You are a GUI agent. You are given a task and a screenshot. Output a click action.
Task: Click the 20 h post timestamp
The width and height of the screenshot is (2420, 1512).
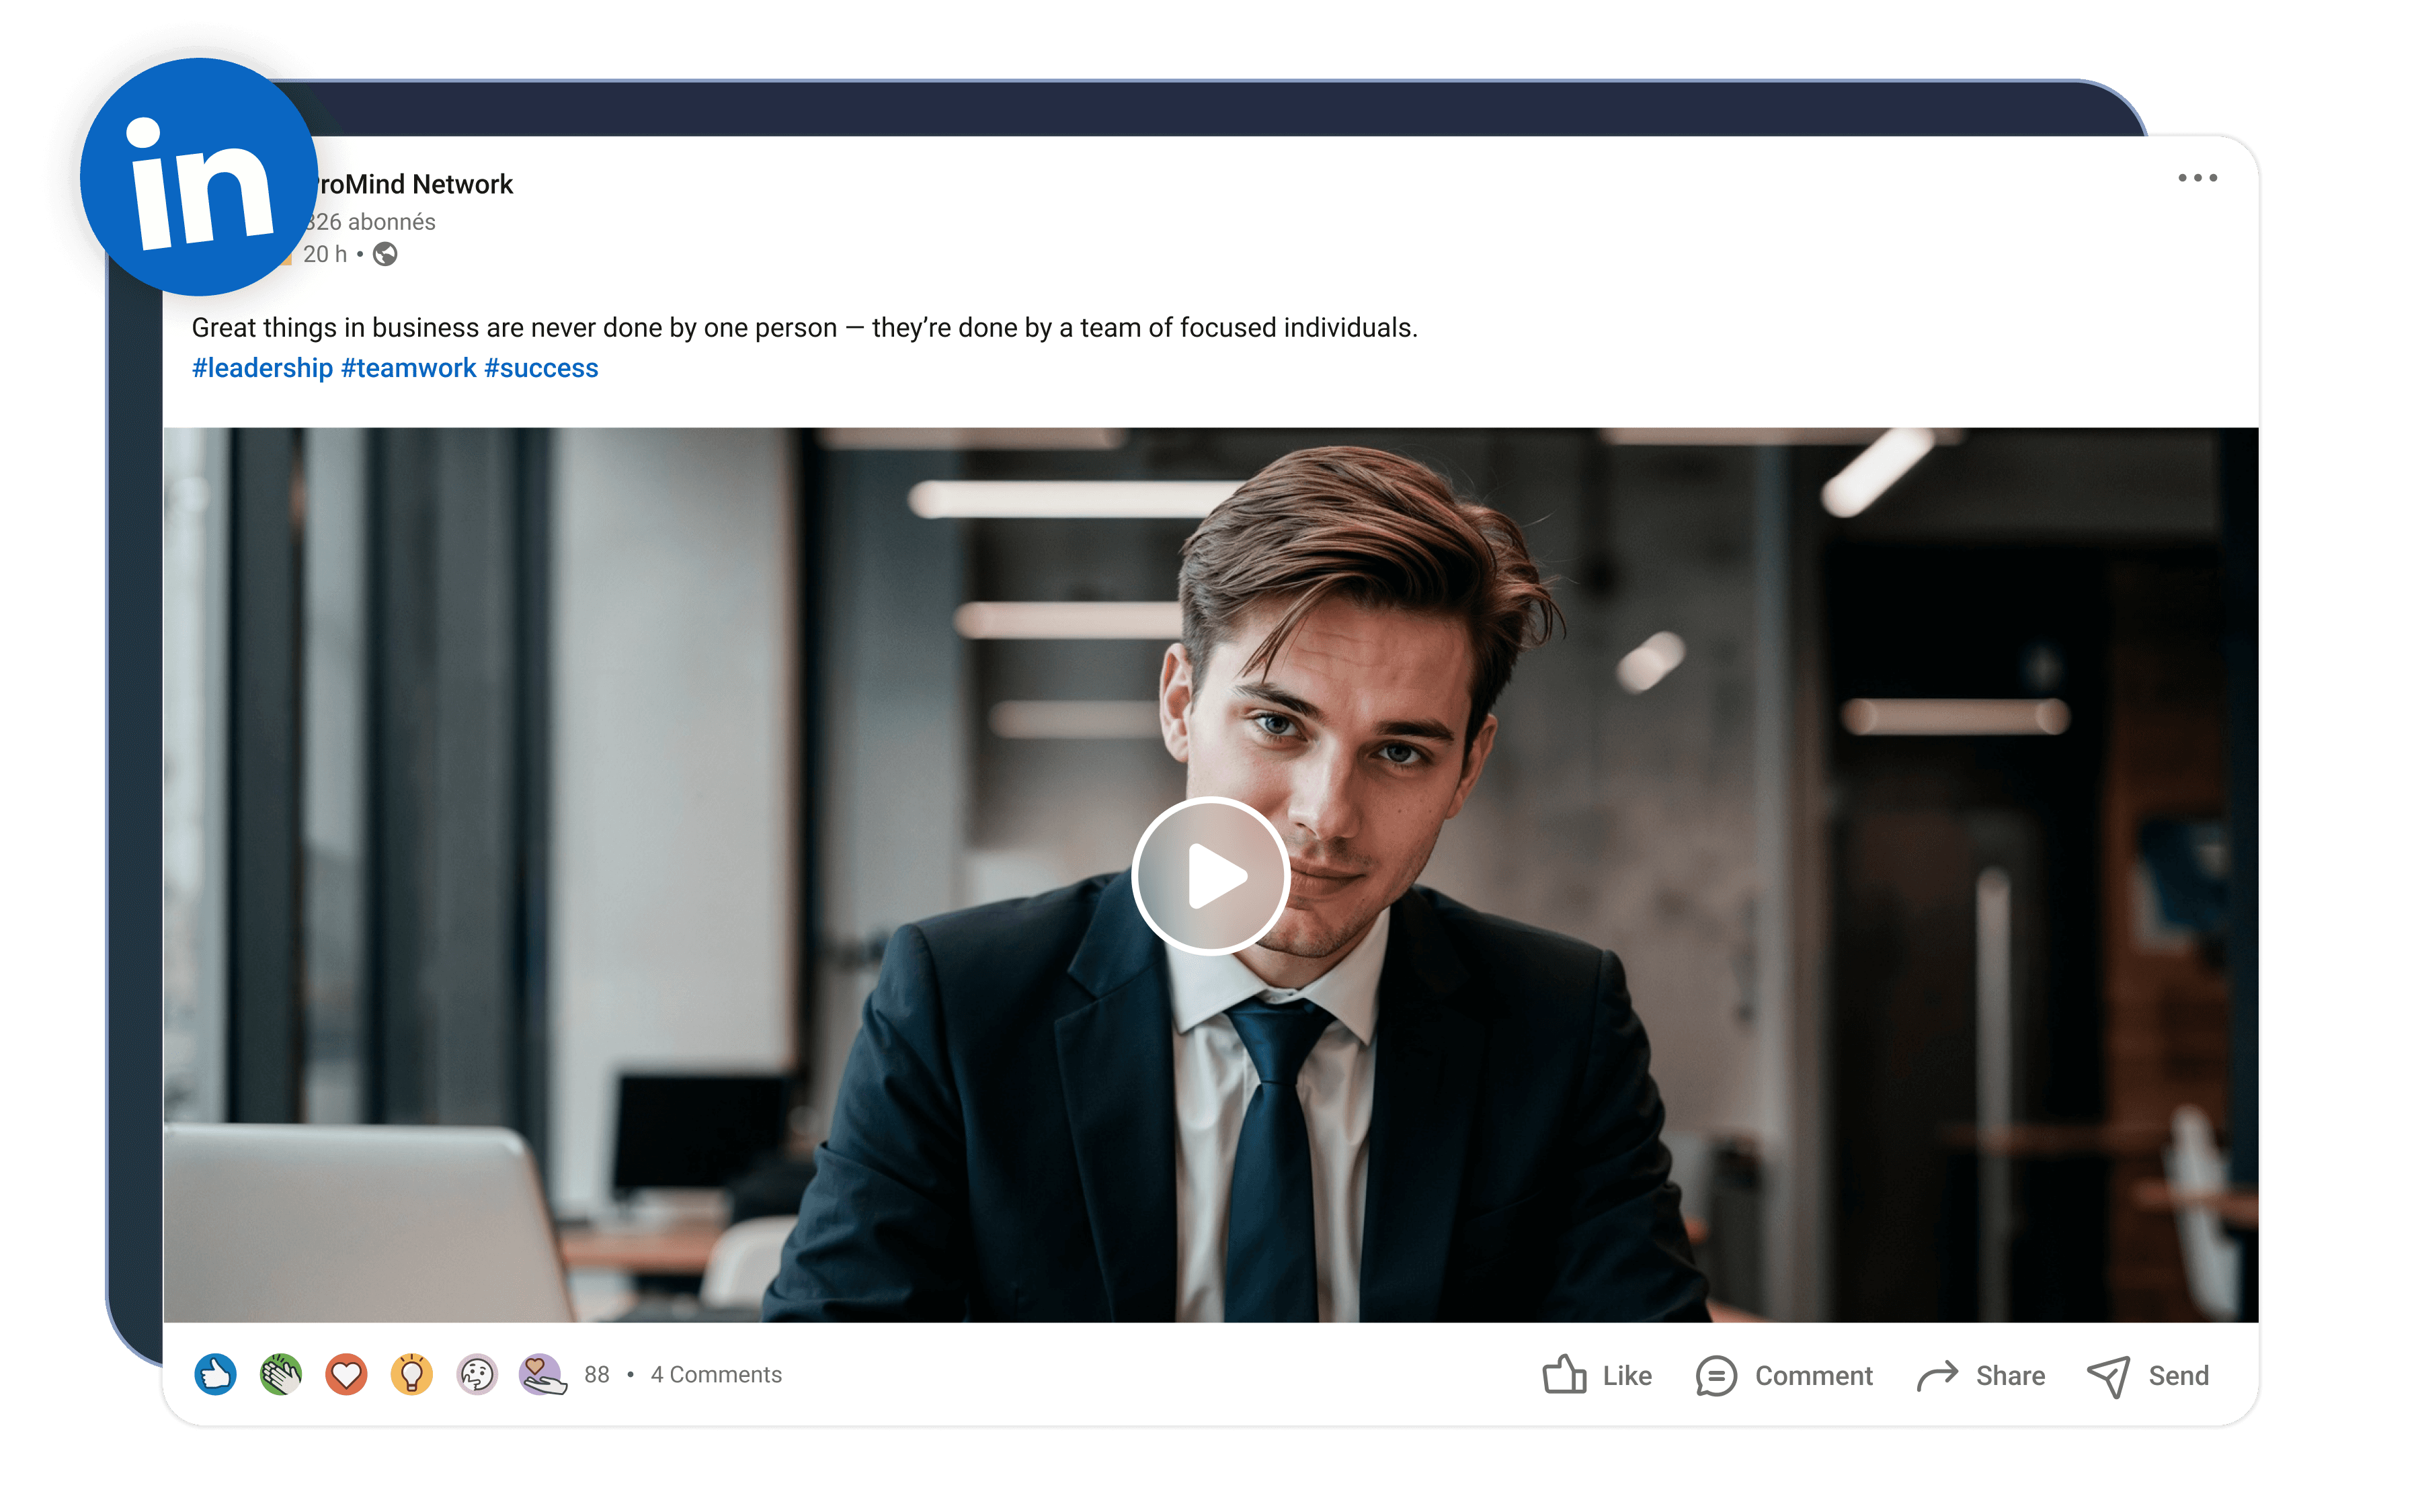[x=325, y=255]
